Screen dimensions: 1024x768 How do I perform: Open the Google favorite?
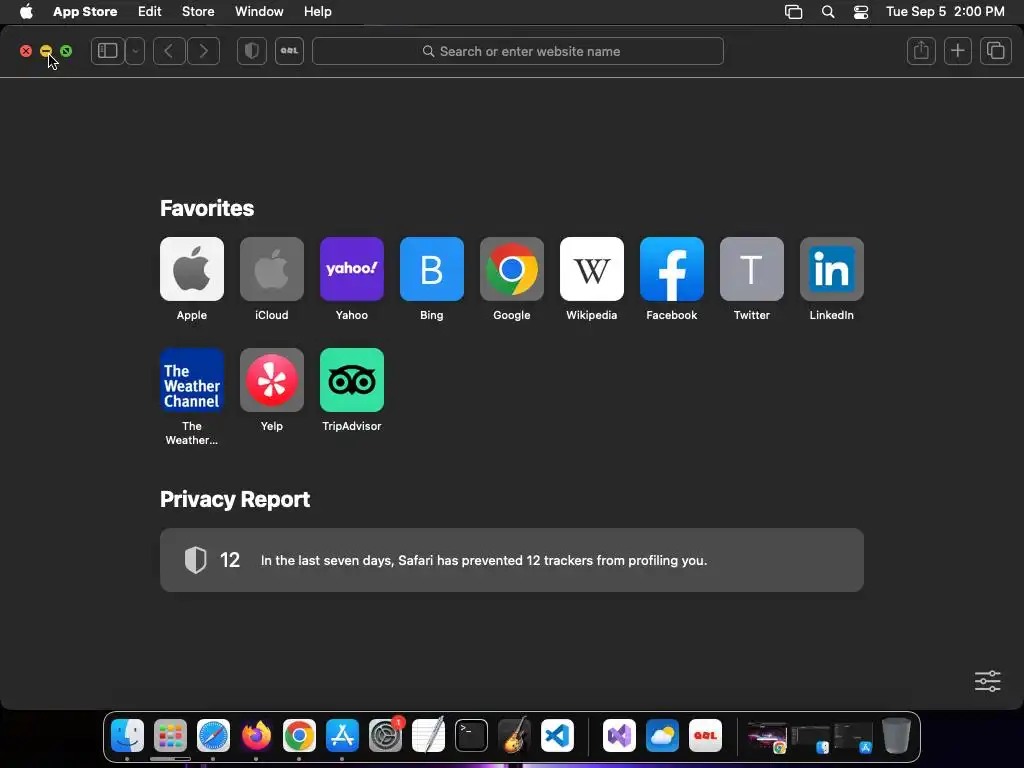coord(512,269)
